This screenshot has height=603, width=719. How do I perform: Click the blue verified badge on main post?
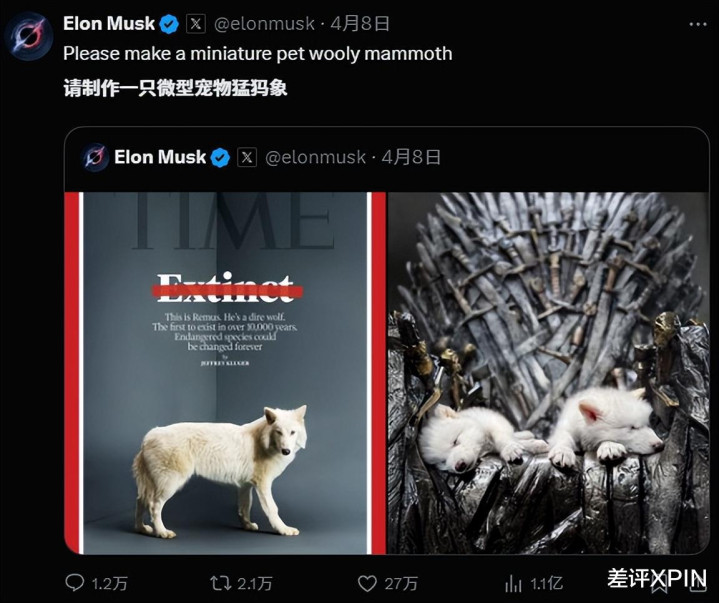coord(169,24)
